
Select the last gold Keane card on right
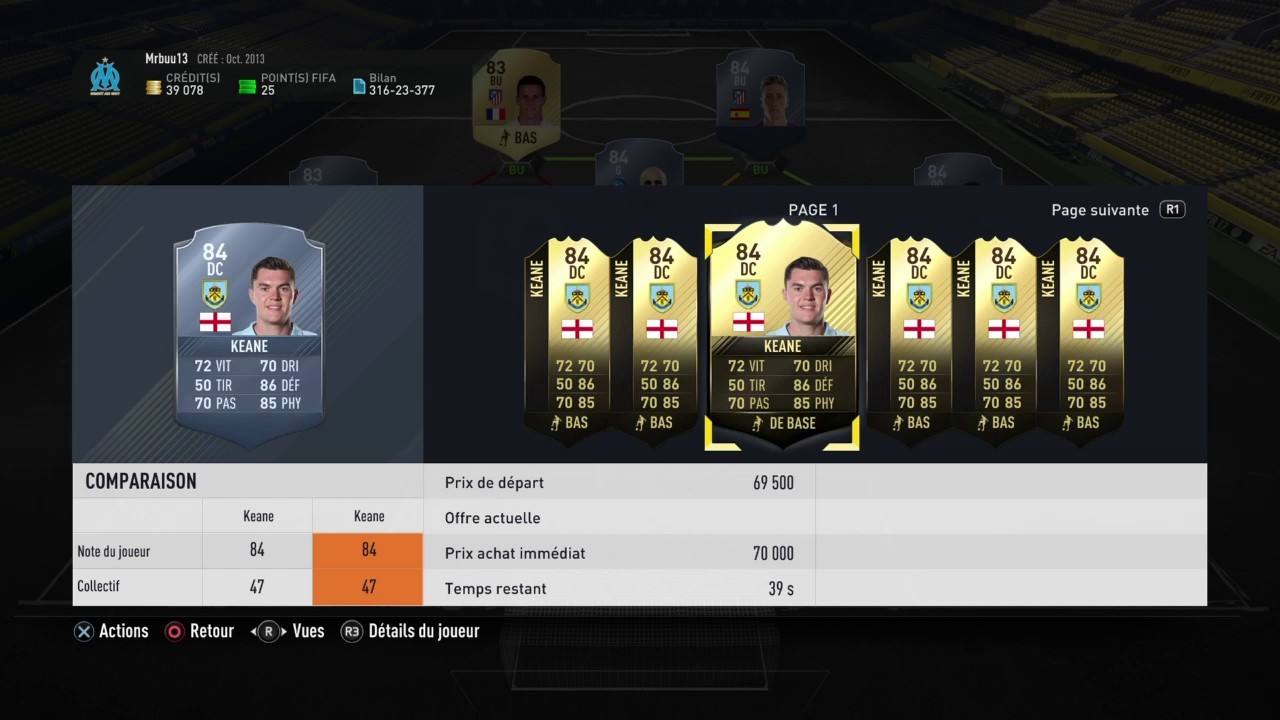point(1080,341)
